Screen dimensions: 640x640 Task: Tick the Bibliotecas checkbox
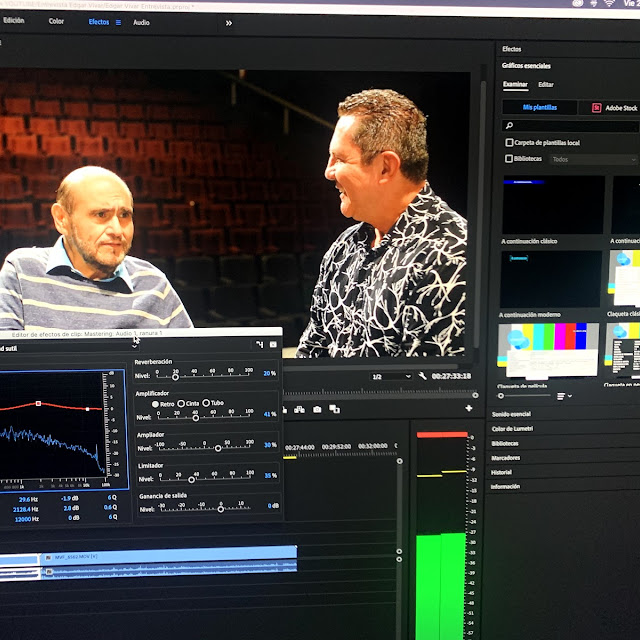(510, 159)
